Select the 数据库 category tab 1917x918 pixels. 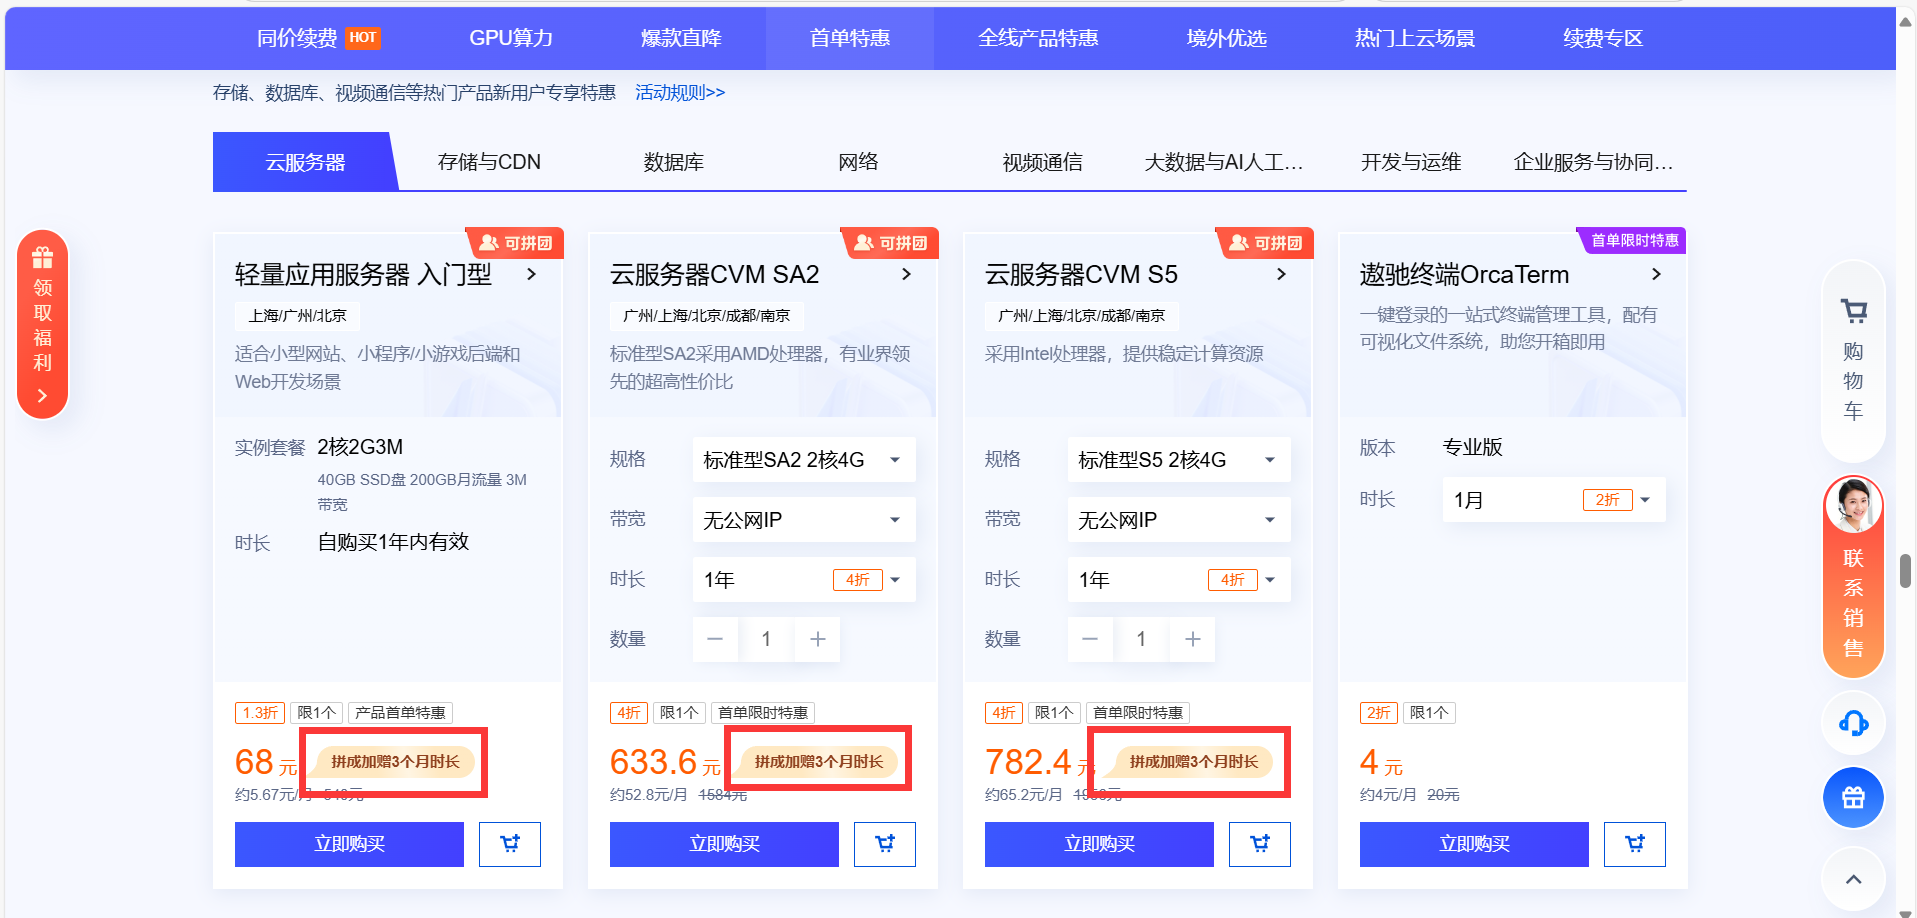coord(674,162)
